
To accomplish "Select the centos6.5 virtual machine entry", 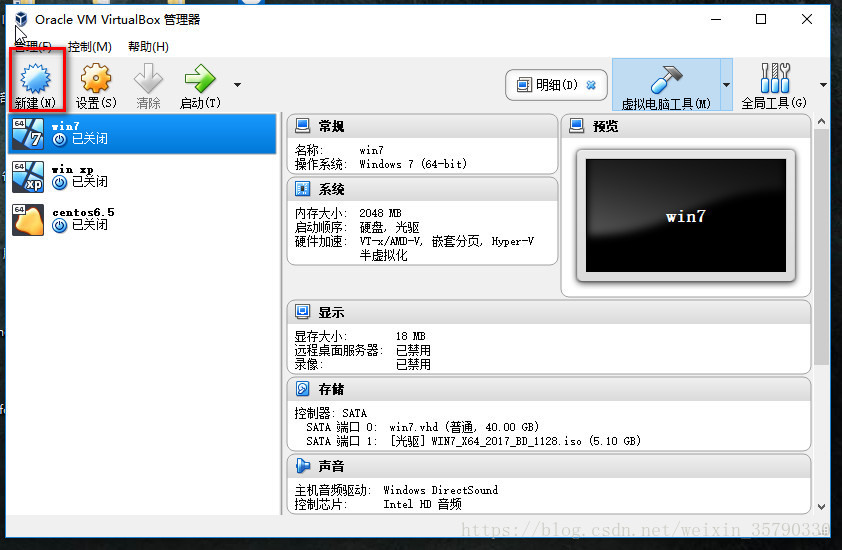I will click(142, 220).
